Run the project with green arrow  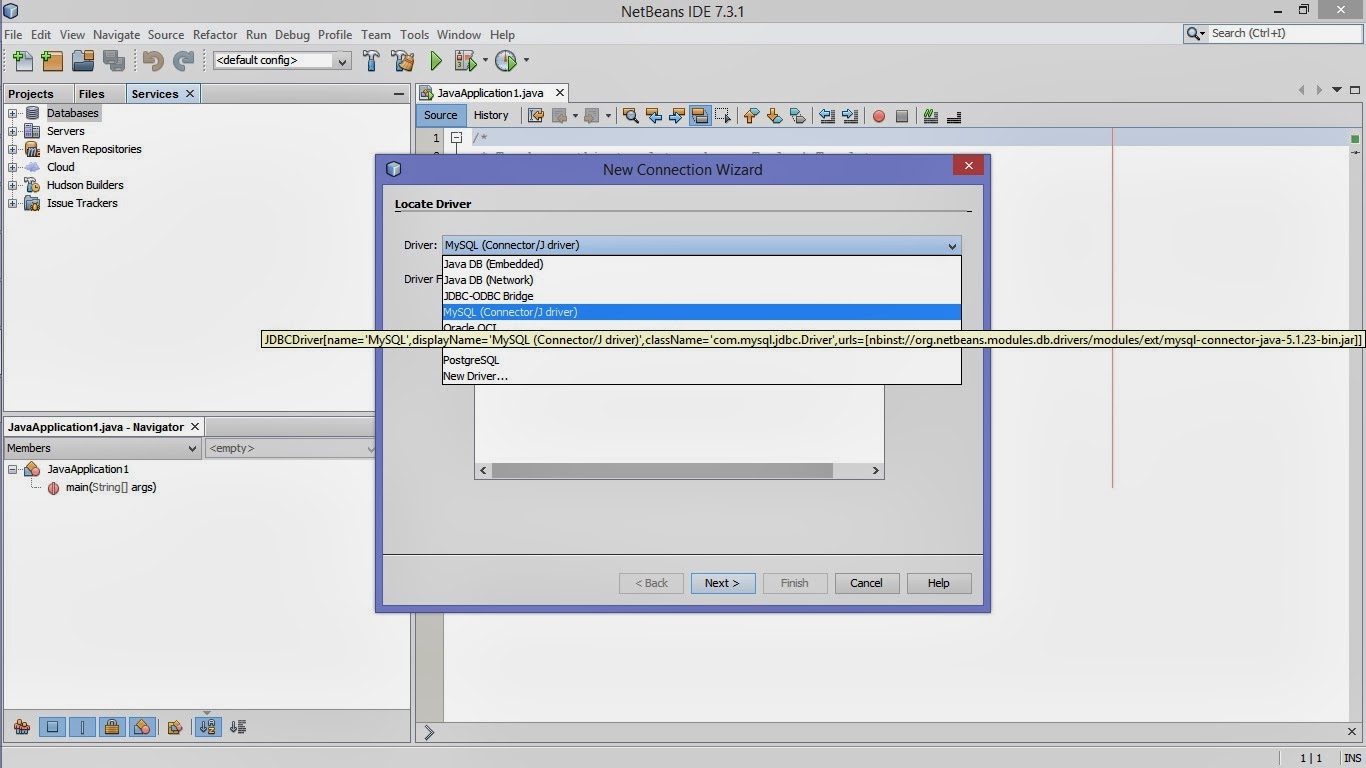tap(436, 61)
